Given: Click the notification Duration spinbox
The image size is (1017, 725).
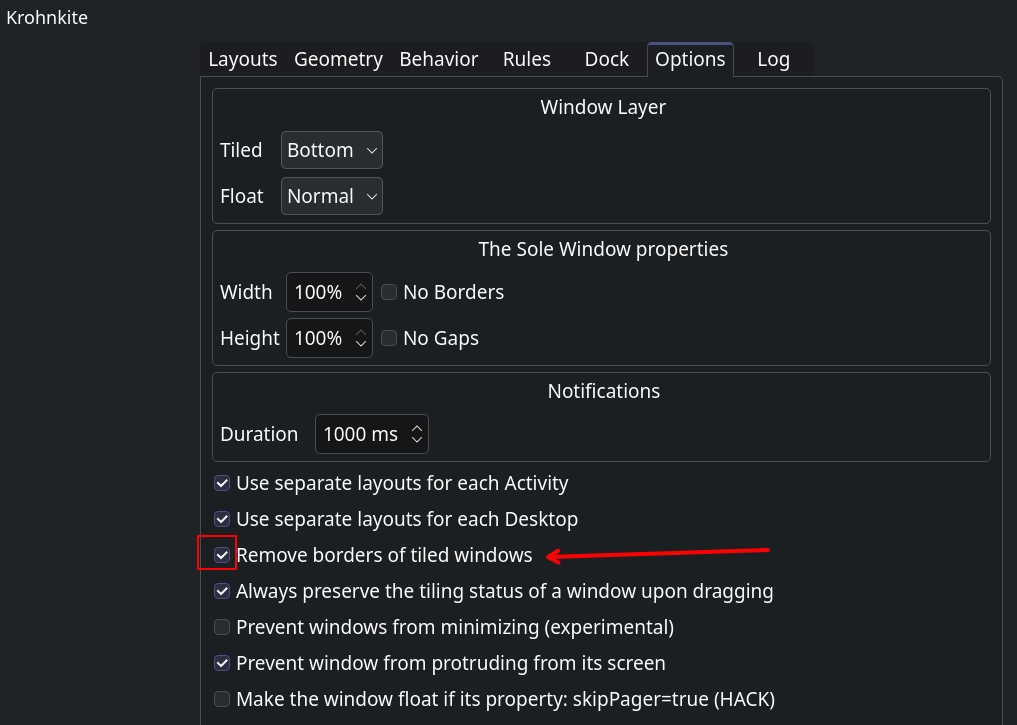Looking at the screenshot, I should click(361, 434).
